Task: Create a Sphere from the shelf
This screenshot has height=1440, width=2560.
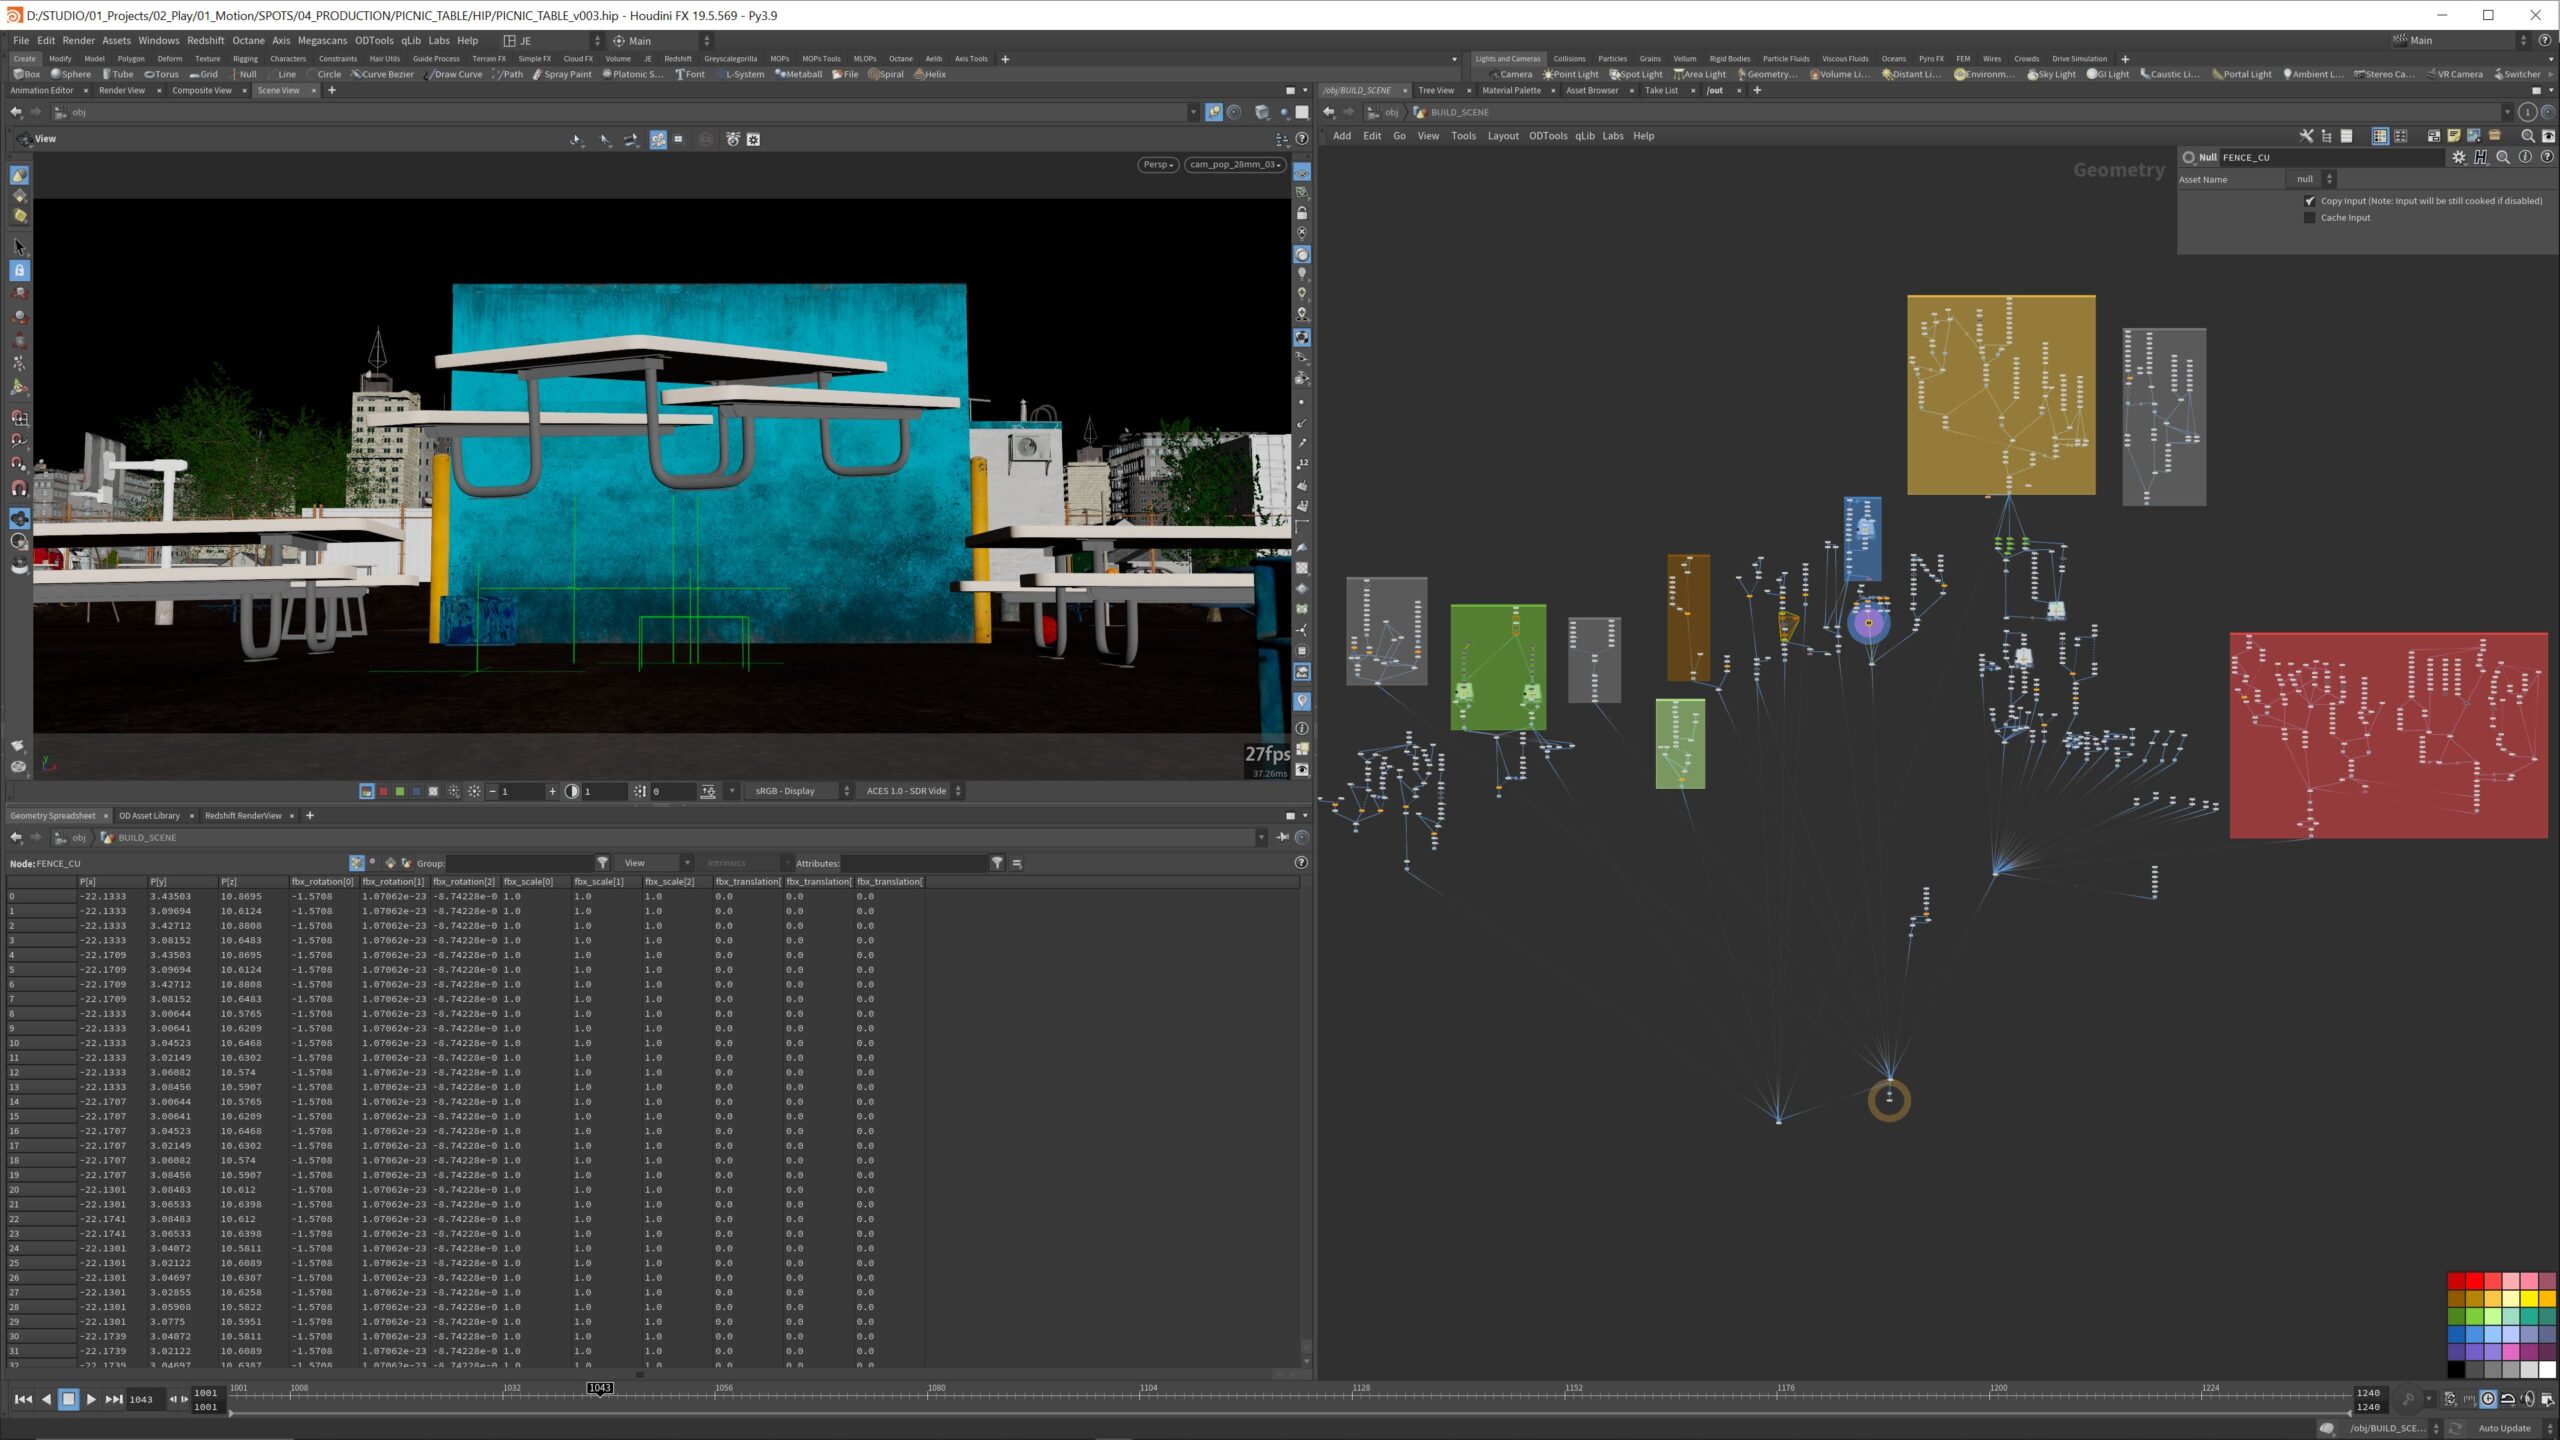Action: (x=71, y=74)
